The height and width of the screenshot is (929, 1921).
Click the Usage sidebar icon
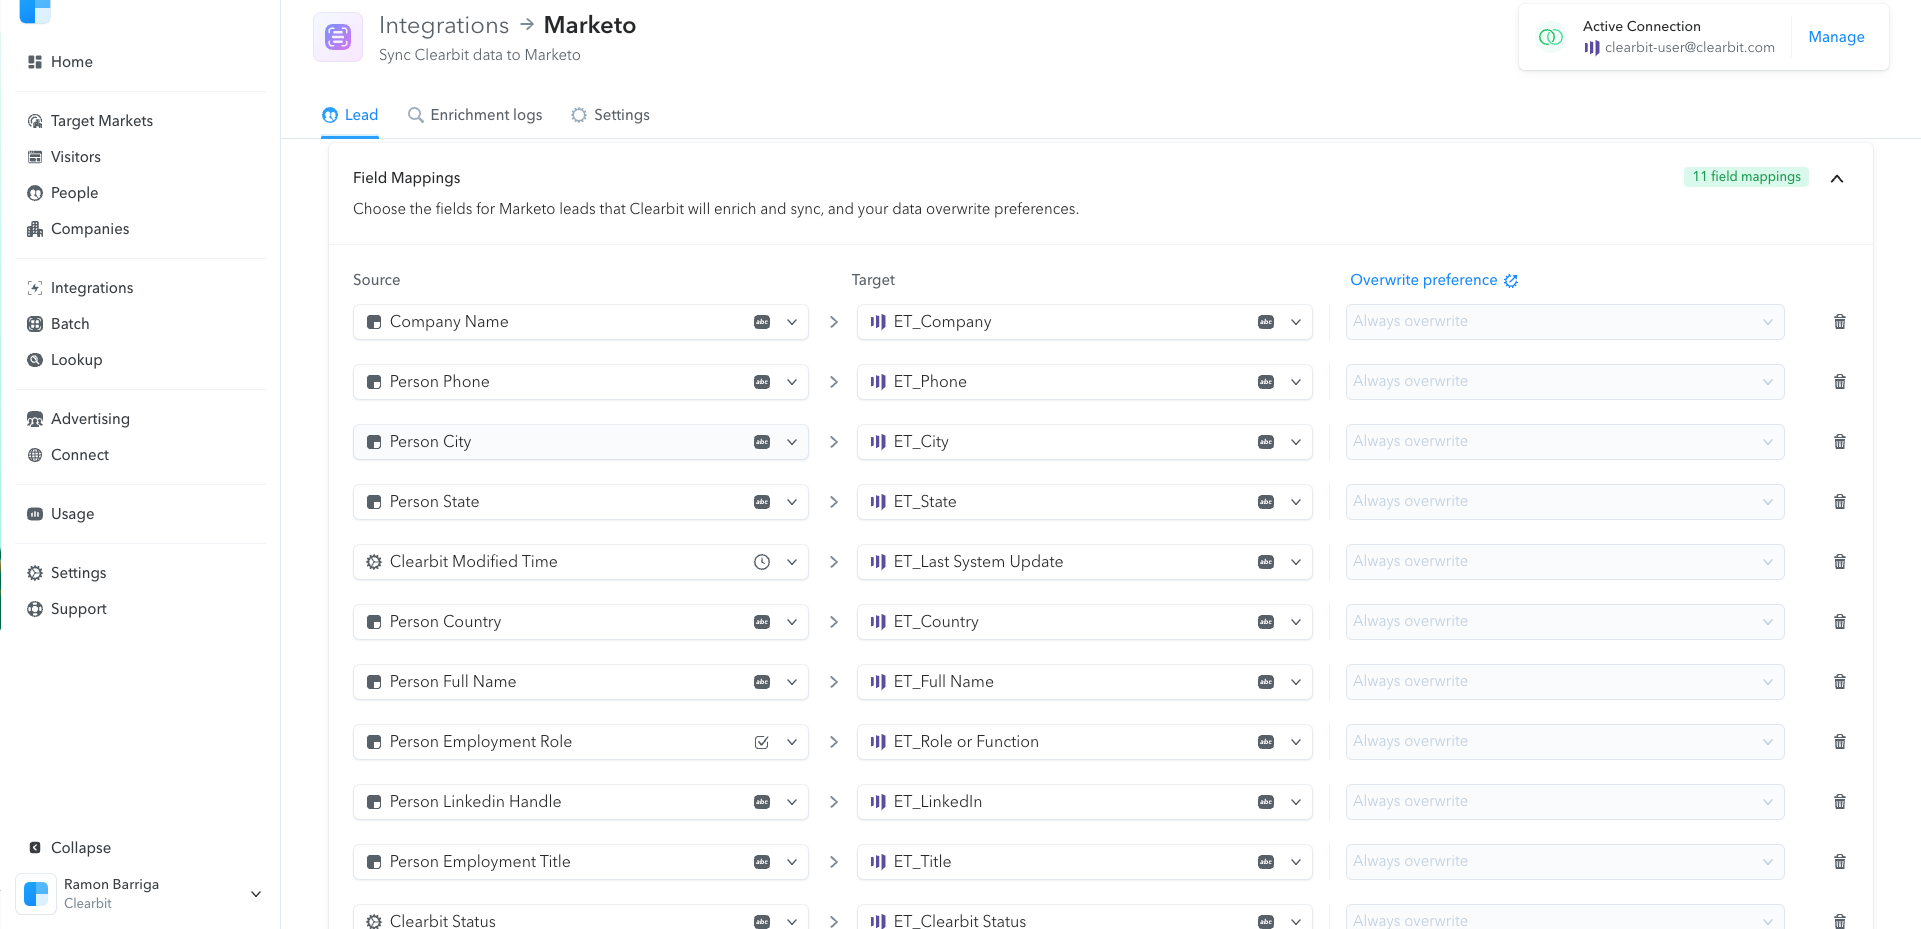click(35, 514)
